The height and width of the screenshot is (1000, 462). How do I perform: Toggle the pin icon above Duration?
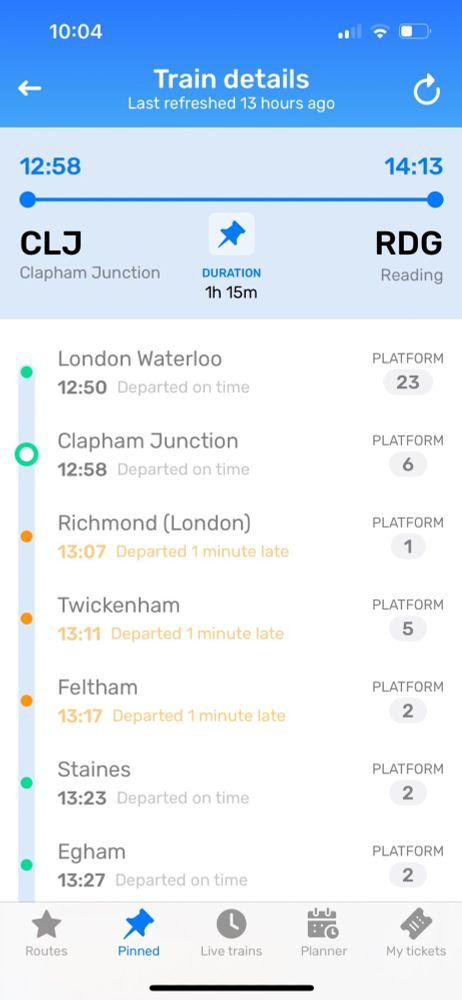(231, 235)
